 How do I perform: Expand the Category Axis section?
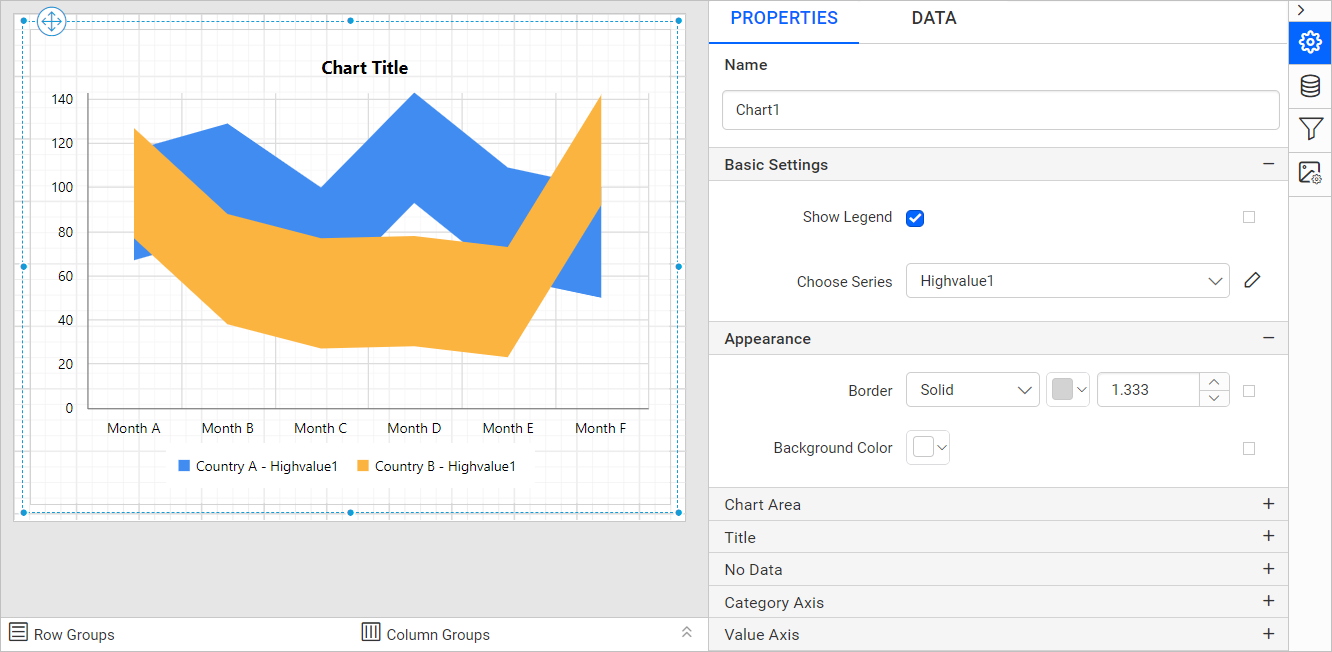(x=1269, y=602)
